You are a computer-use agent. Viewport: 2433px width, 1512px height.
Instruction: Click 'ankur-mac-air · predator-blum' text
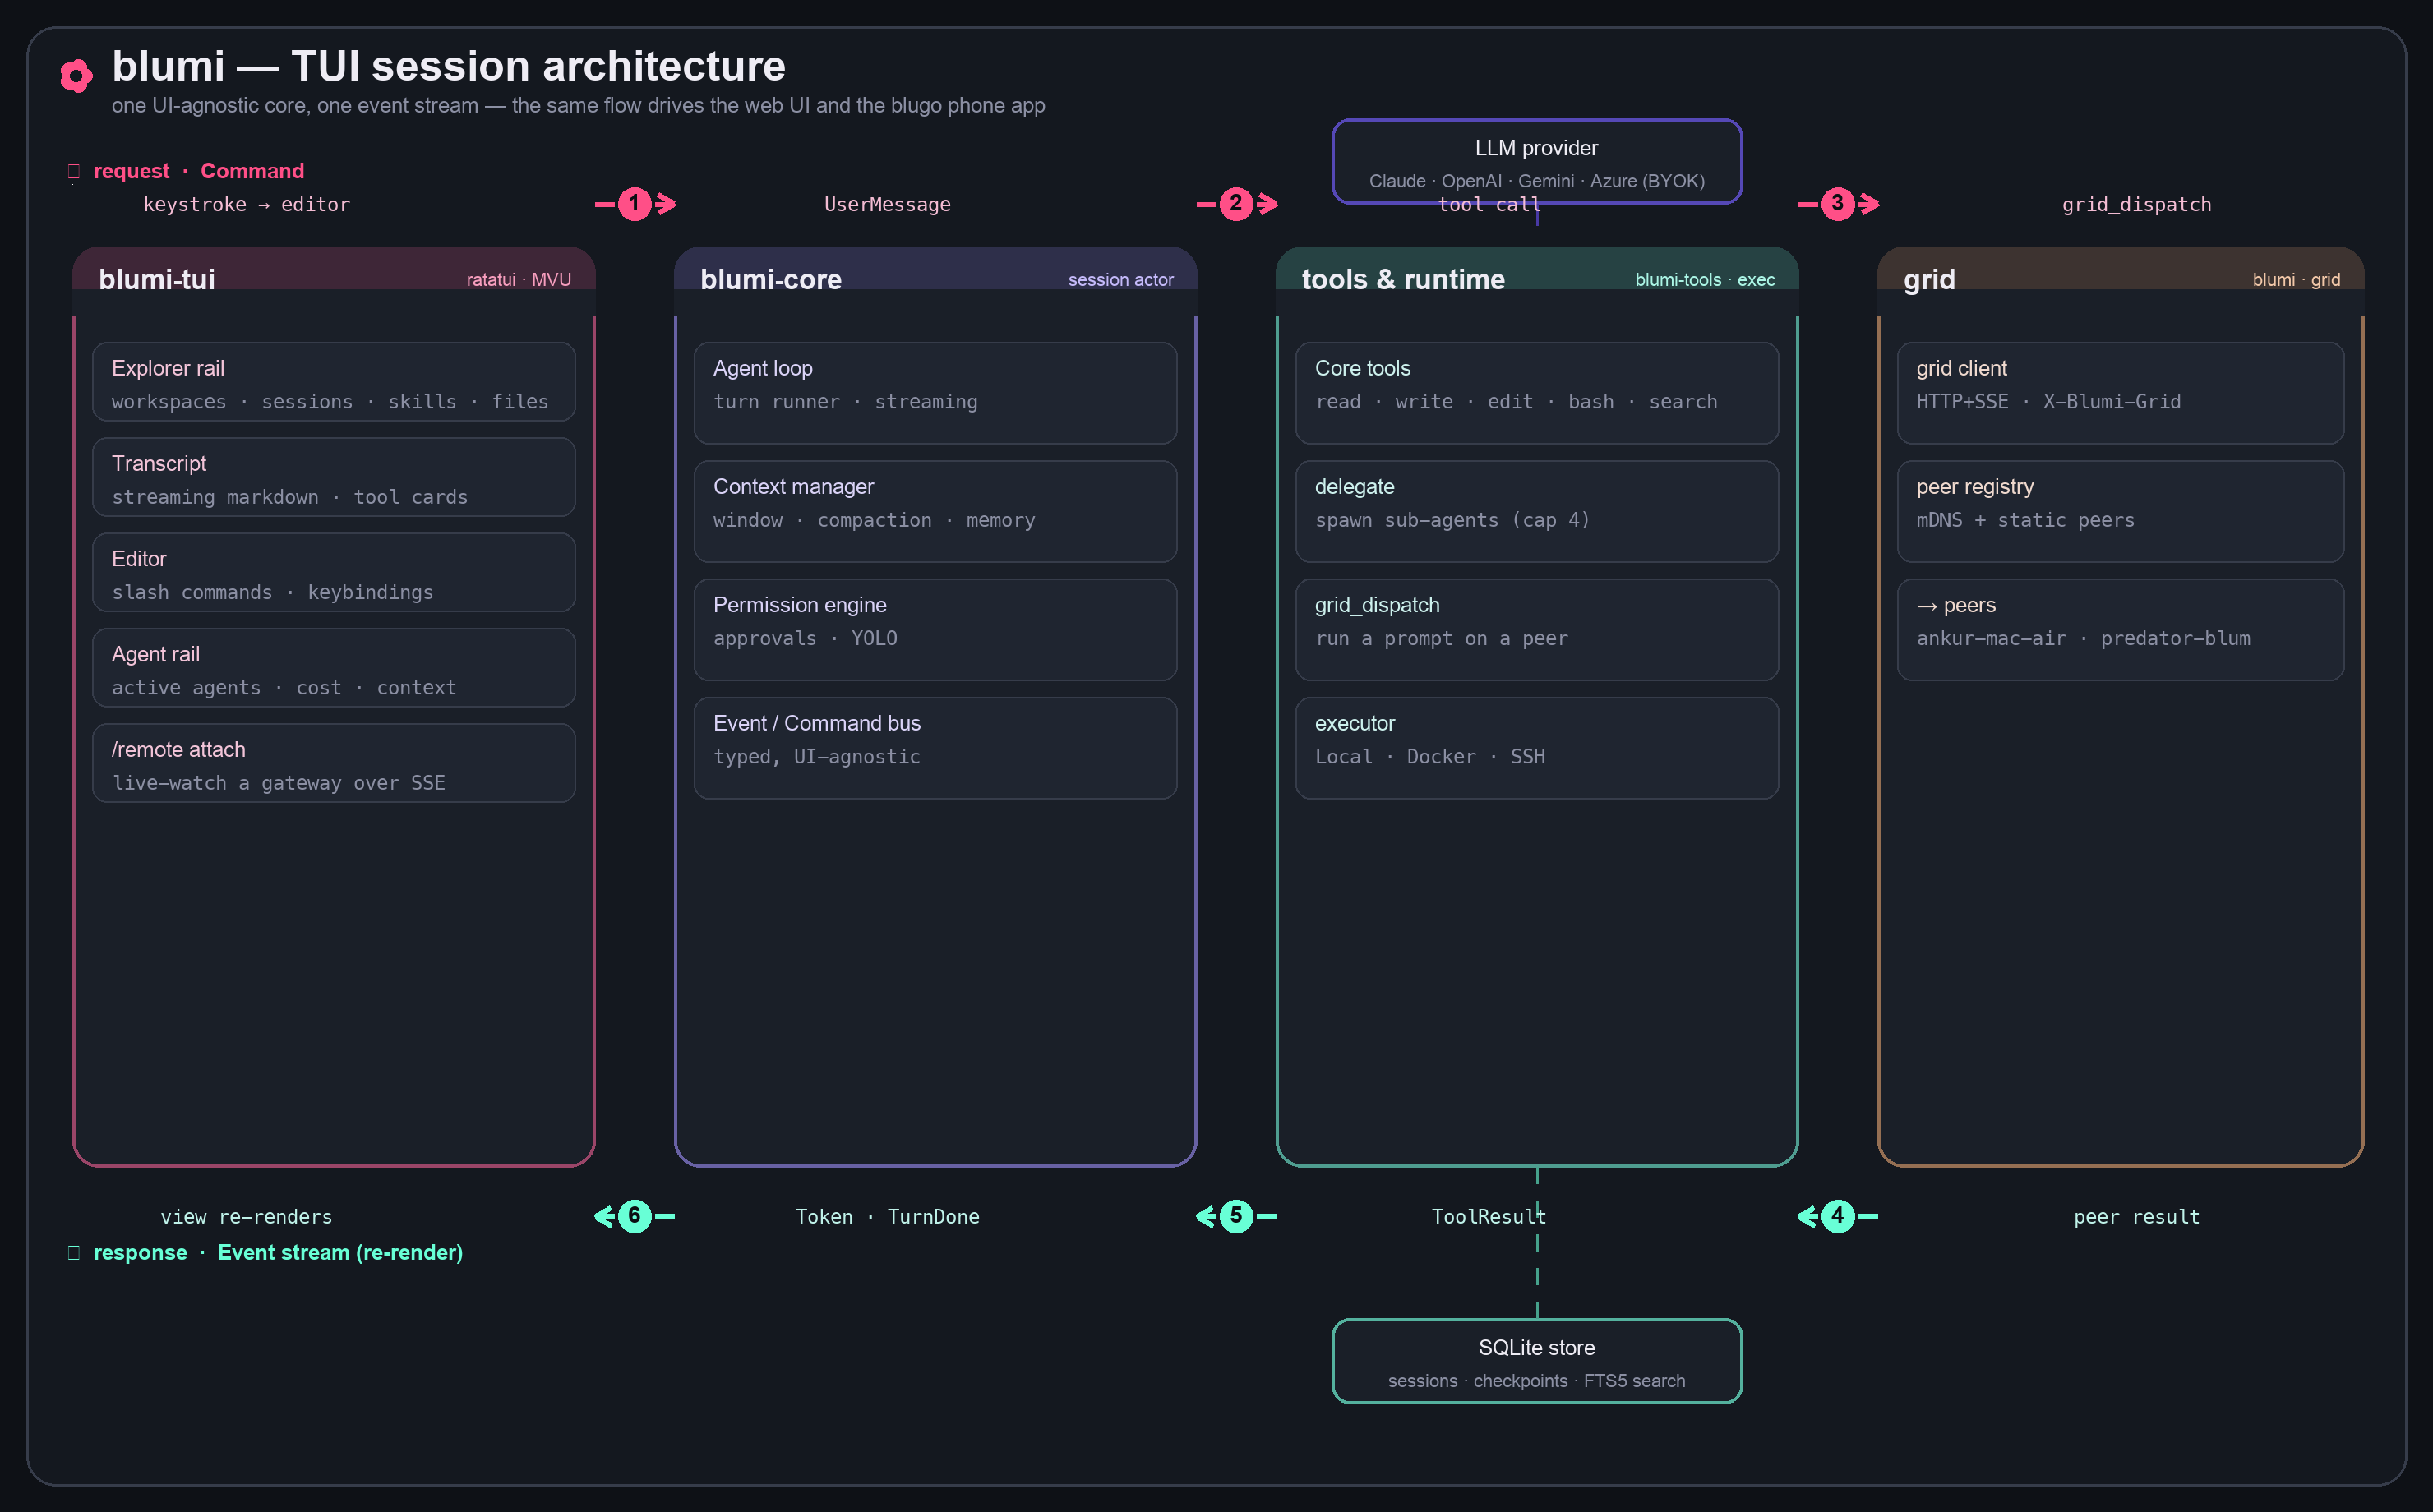pos(2083,639)
